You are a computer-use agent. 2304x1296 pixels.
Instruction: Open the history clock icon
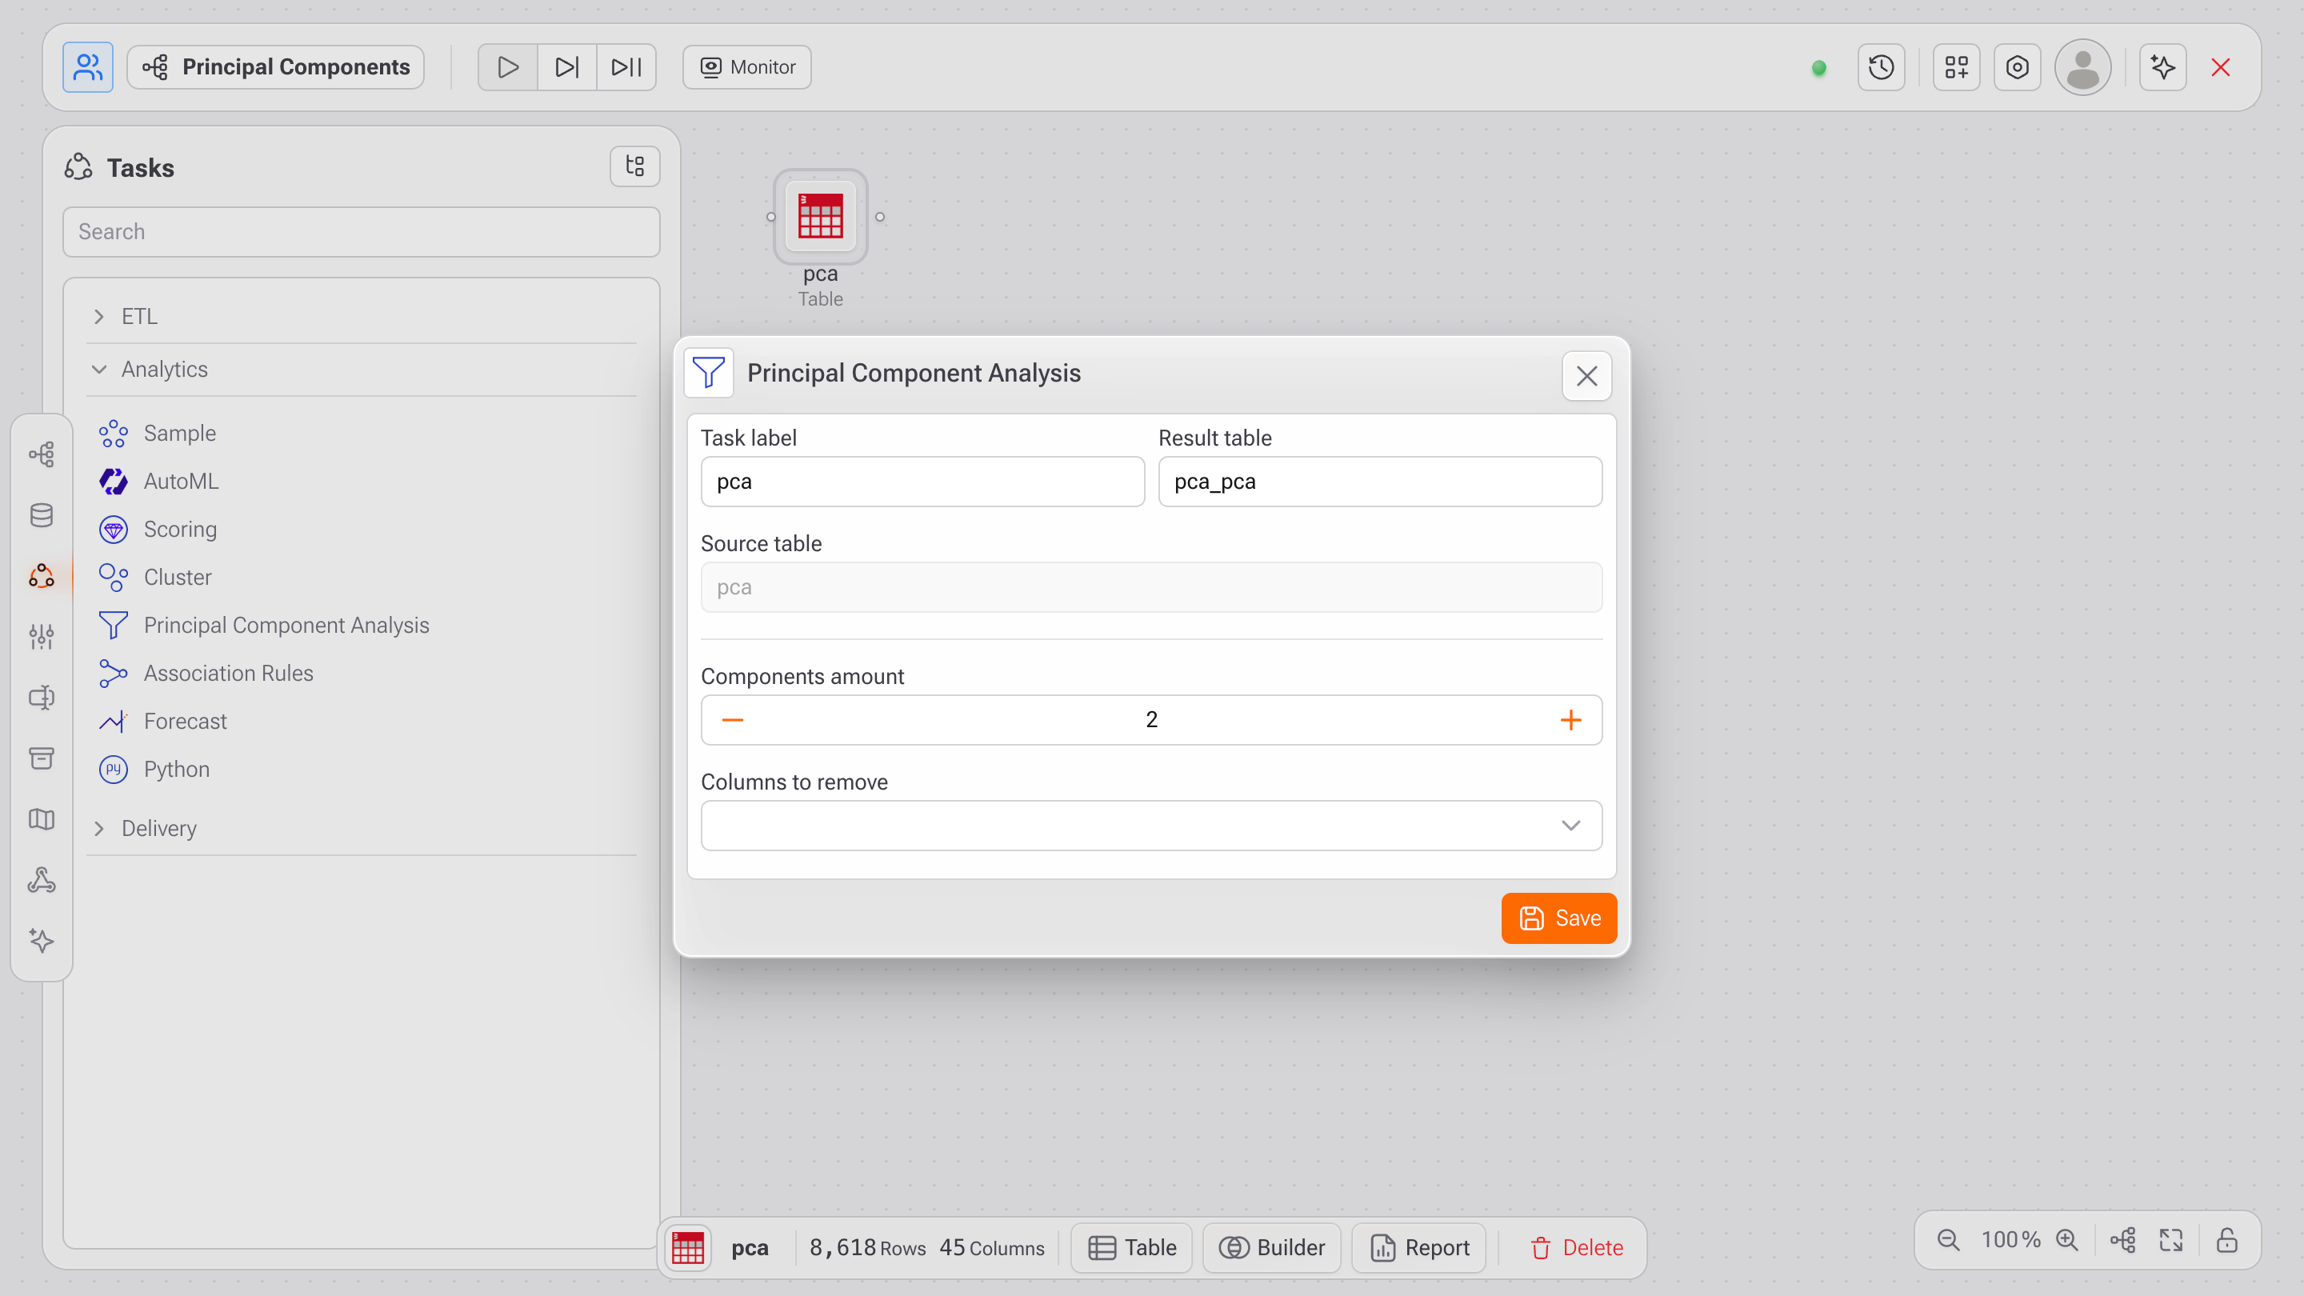[x=1881, y=67]
